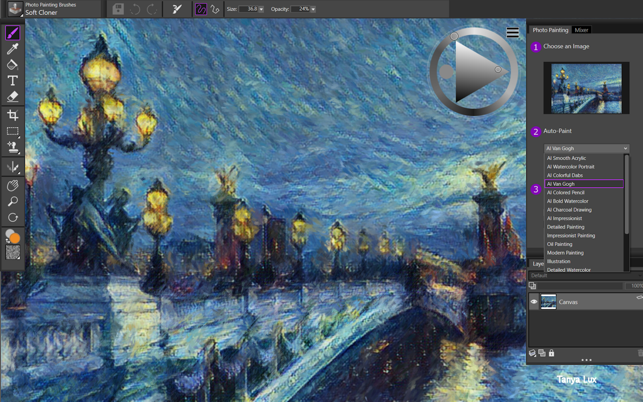Select the Rotate Page tool
Screen dimensions: 643x402
12,217
